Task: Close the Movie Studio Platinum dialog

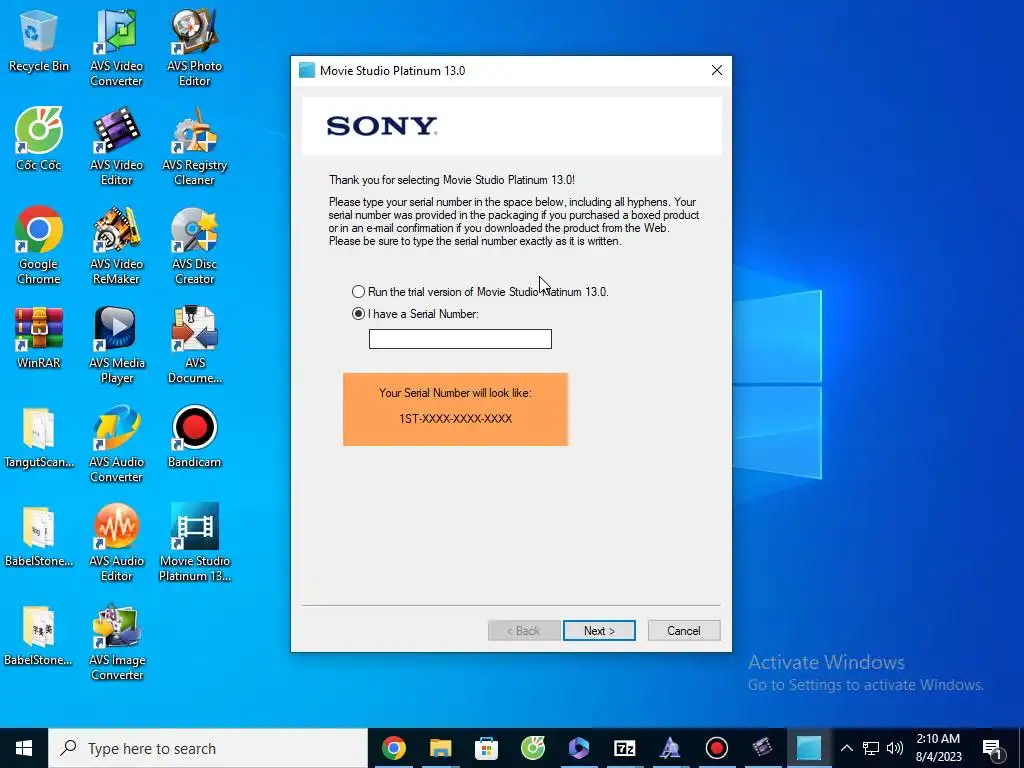Action: point(716,71)
